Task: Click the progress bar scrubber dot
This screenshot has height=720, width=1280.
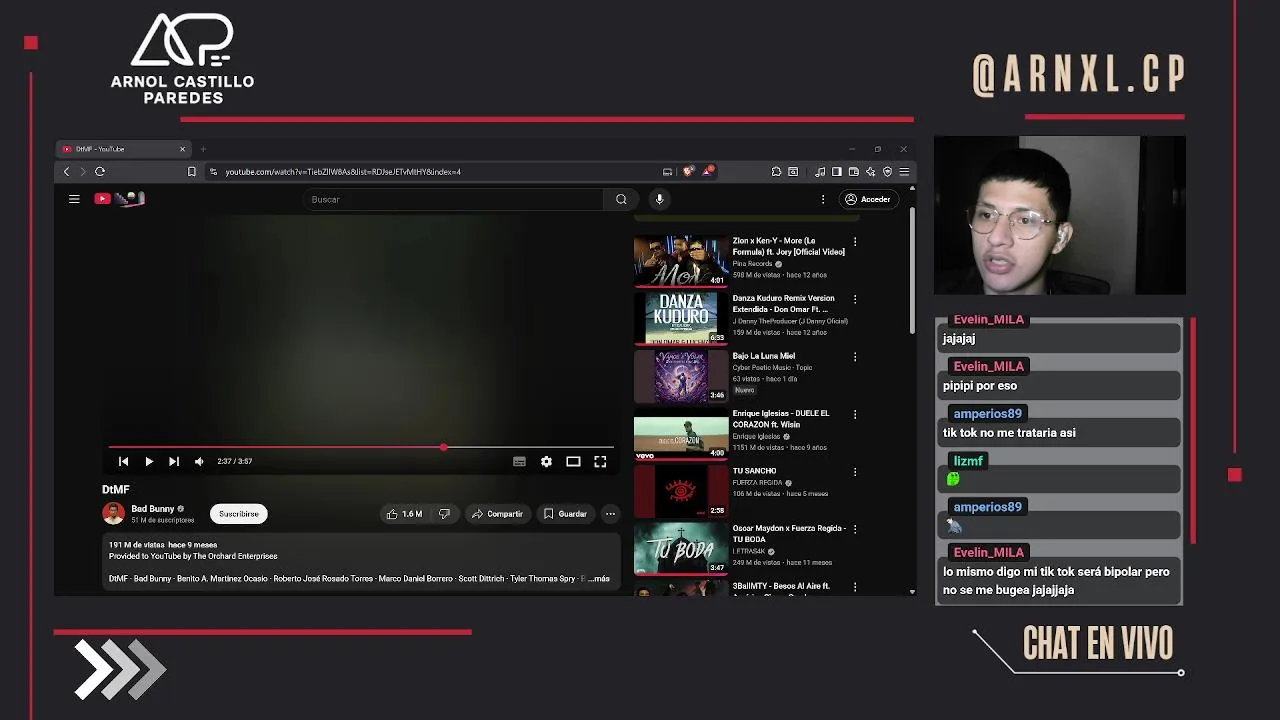Action: coord(444,447)
